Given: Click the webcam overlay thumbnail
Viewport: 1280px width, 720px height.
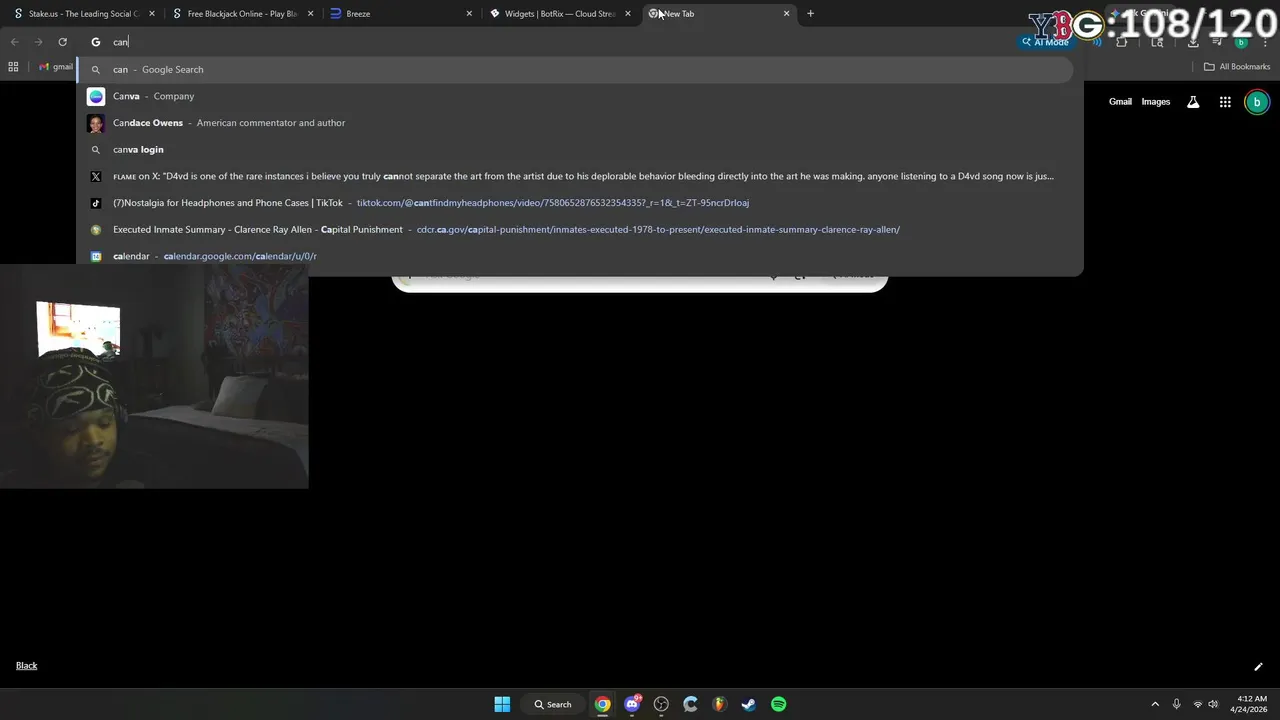Looking at the screenshot, I should point(154,376).
